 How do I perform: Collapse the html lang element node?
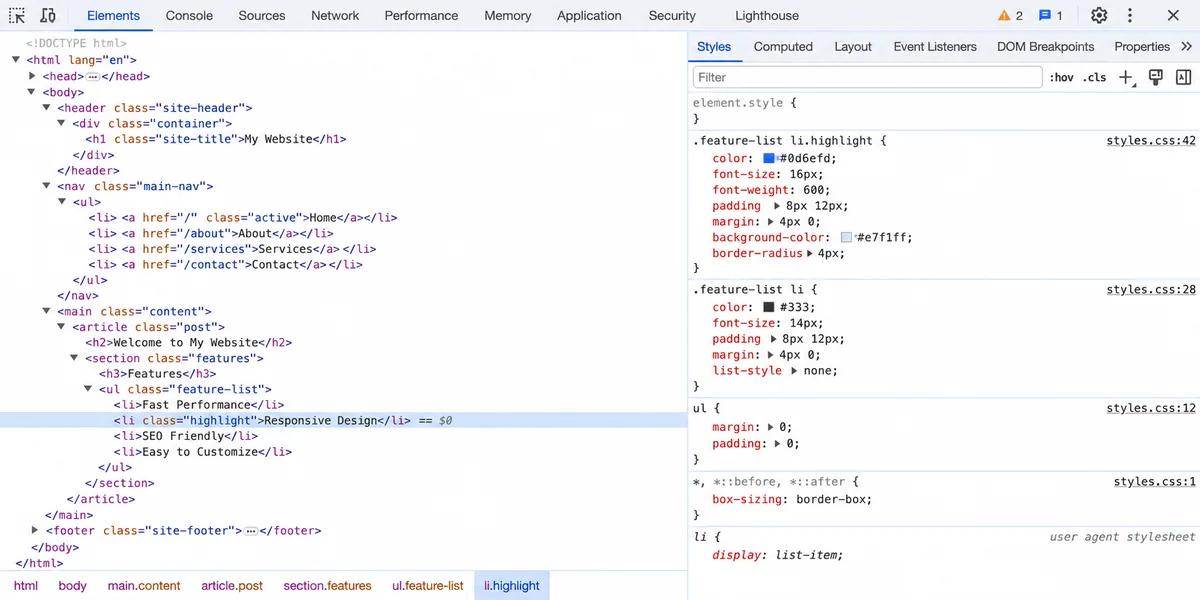click(x=17, y=60)
